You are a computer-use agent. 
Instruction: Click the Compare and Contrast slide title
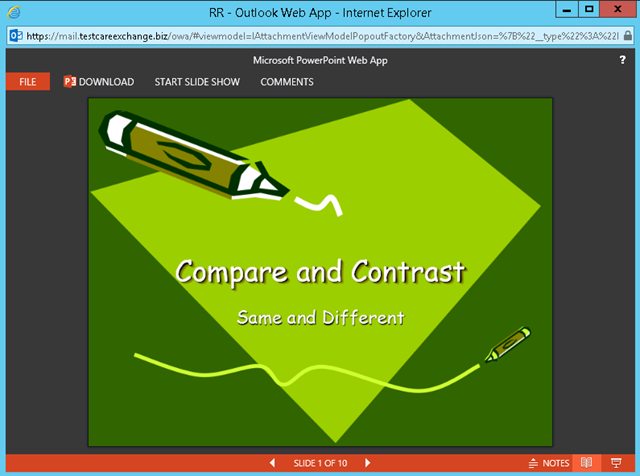(320, 272)
